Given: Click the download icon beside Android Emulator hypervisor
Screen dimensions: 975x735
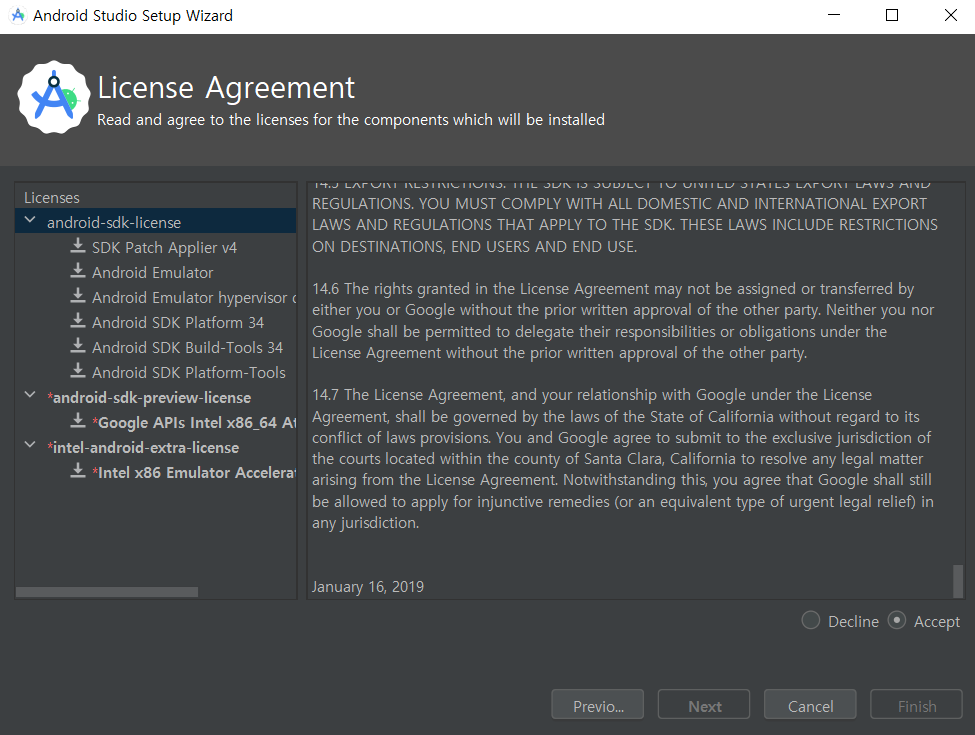Looking at the screenshot, I should pyautogui.click(x=78, y=296).
